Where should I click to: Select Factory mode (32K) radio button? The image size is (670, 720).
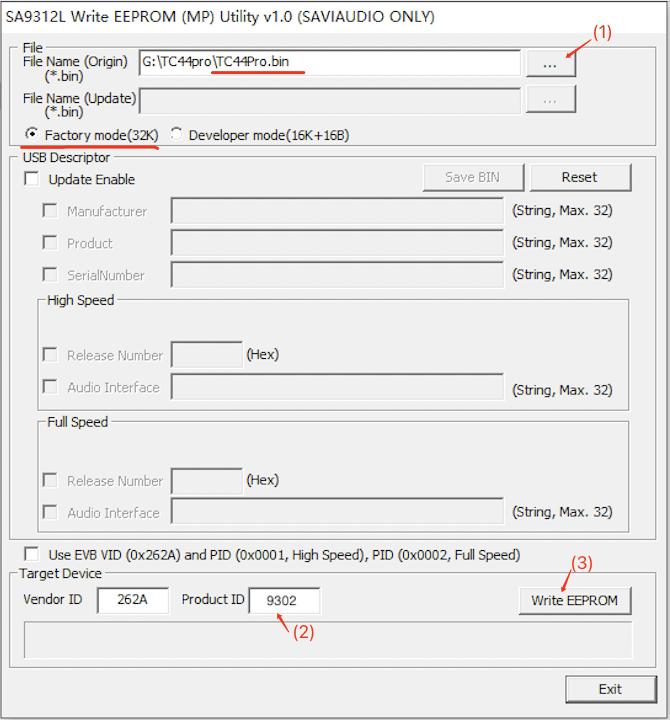(x=33, y=134)
